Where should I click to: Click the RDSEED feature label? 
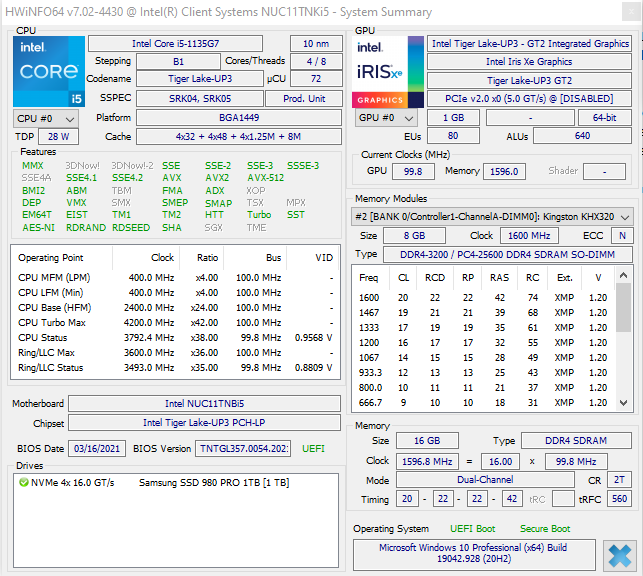coord(131,228)
